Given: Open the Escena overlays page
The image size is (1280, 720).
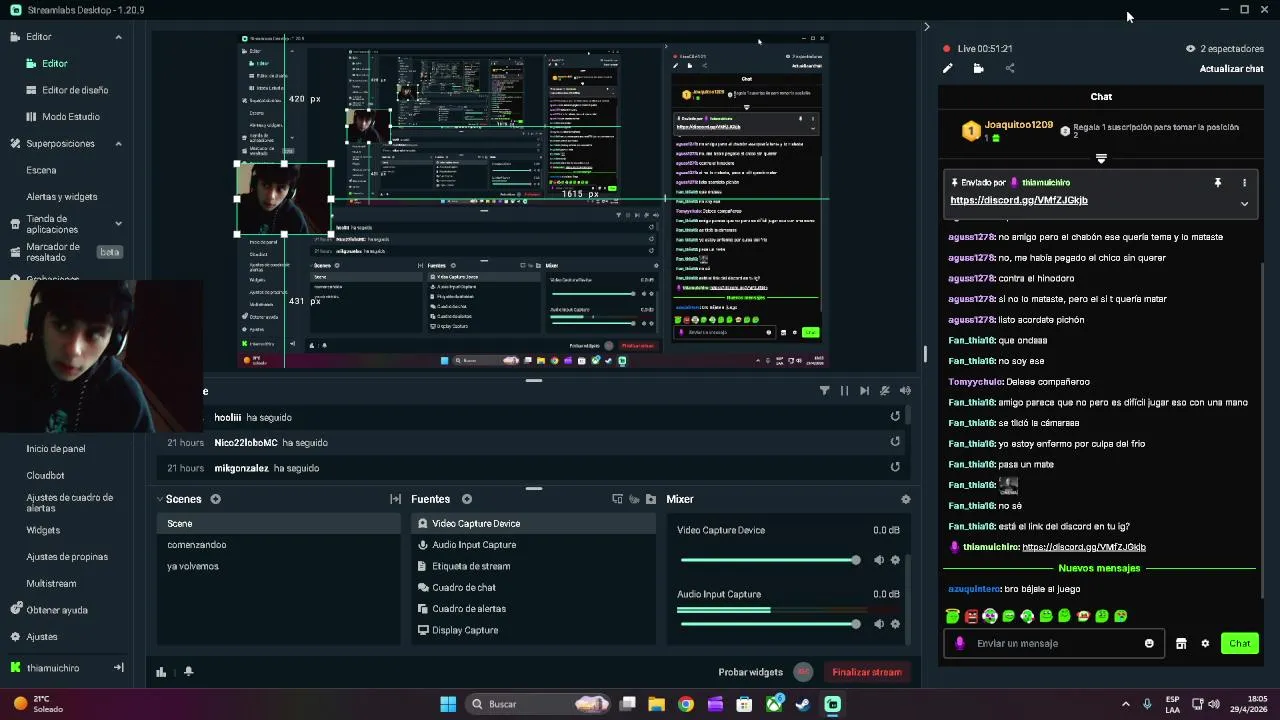Looking at the screenshot, I should pos(41,170).
